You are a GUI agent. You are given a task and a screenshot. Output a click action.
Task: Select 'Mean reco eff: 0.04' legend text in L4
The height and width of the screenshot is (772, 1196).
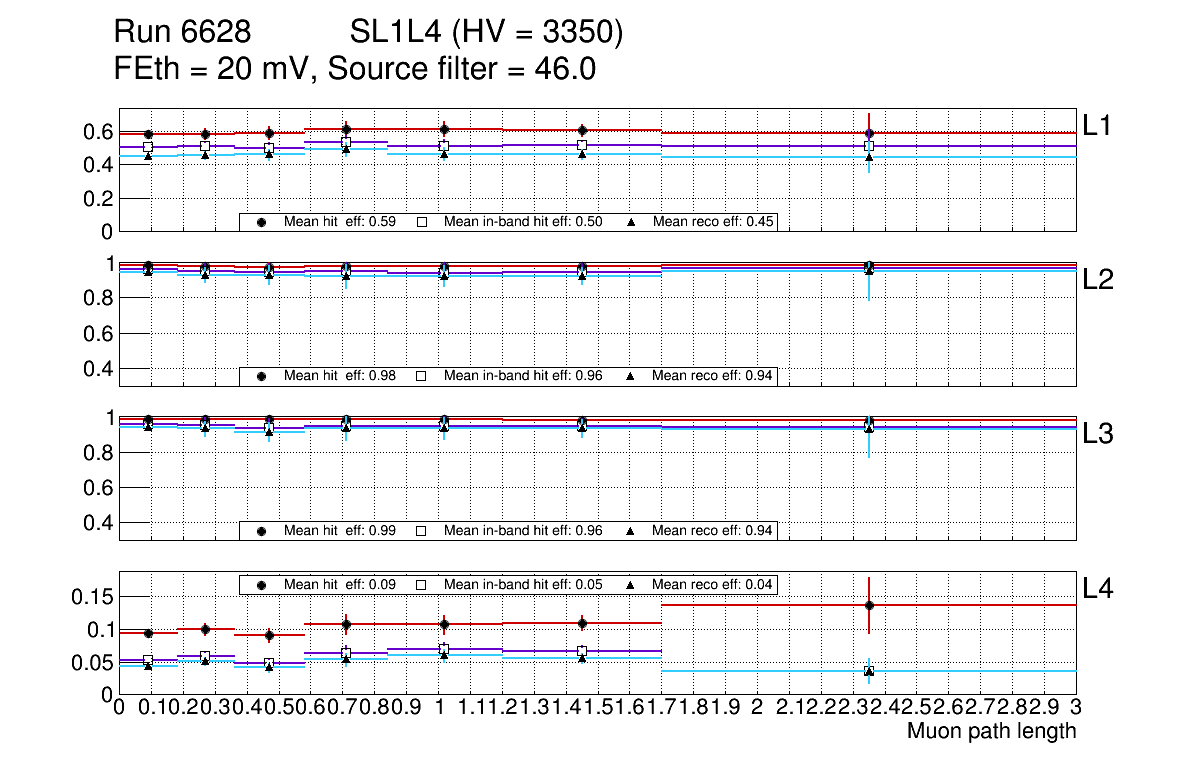click(714, 584)
